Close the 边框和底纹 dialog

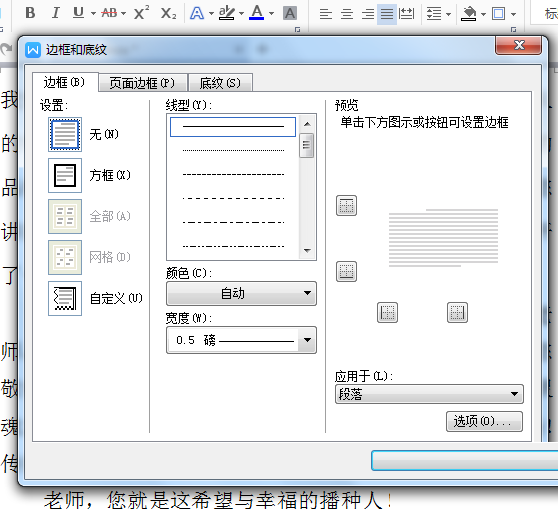click(518, 45)
